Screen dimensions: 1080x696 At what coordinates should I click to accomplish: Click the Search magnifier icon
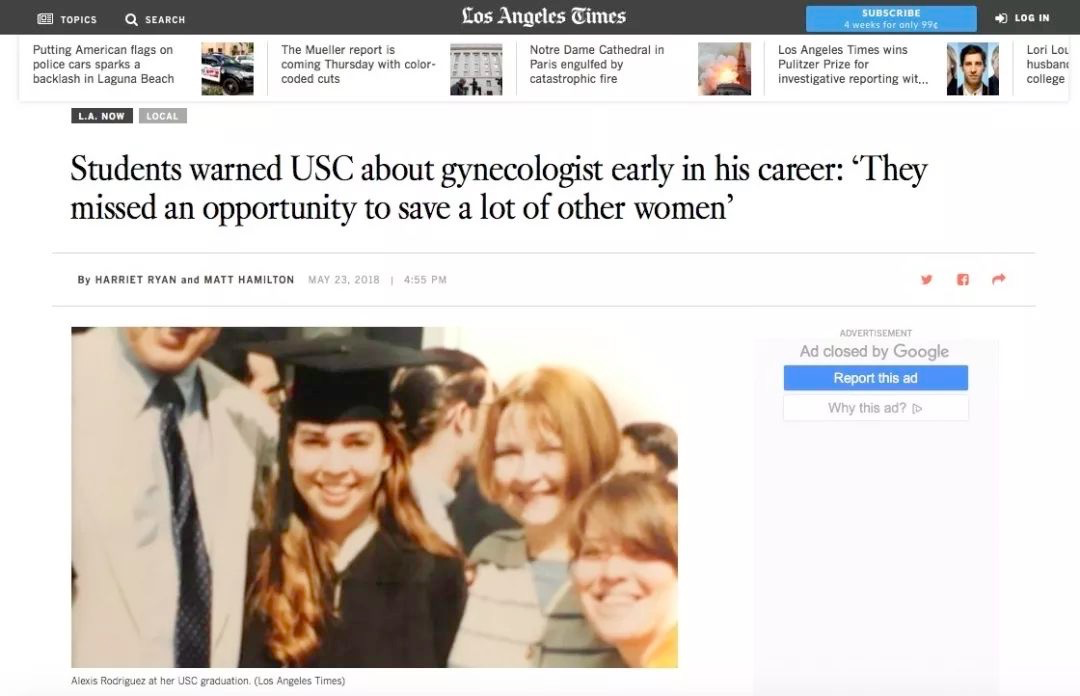point(131,19)
